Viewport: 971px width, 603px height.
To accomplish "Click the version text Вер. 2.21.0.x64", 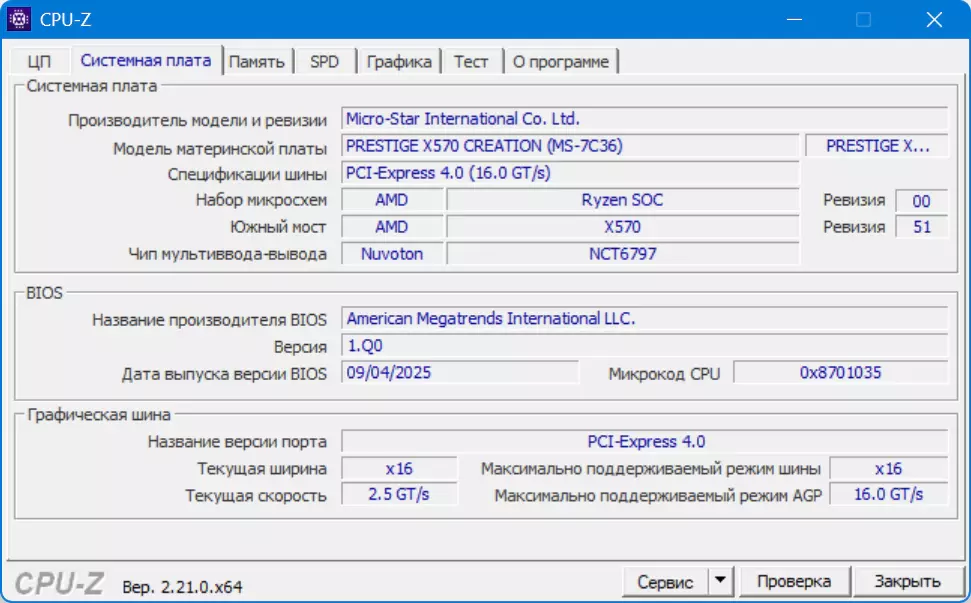I will pos(182,587).
